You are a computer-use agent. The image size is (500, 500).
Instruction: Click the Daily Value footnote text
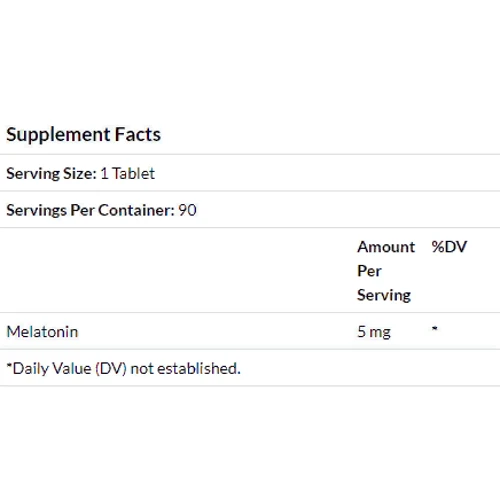point(124,369)
